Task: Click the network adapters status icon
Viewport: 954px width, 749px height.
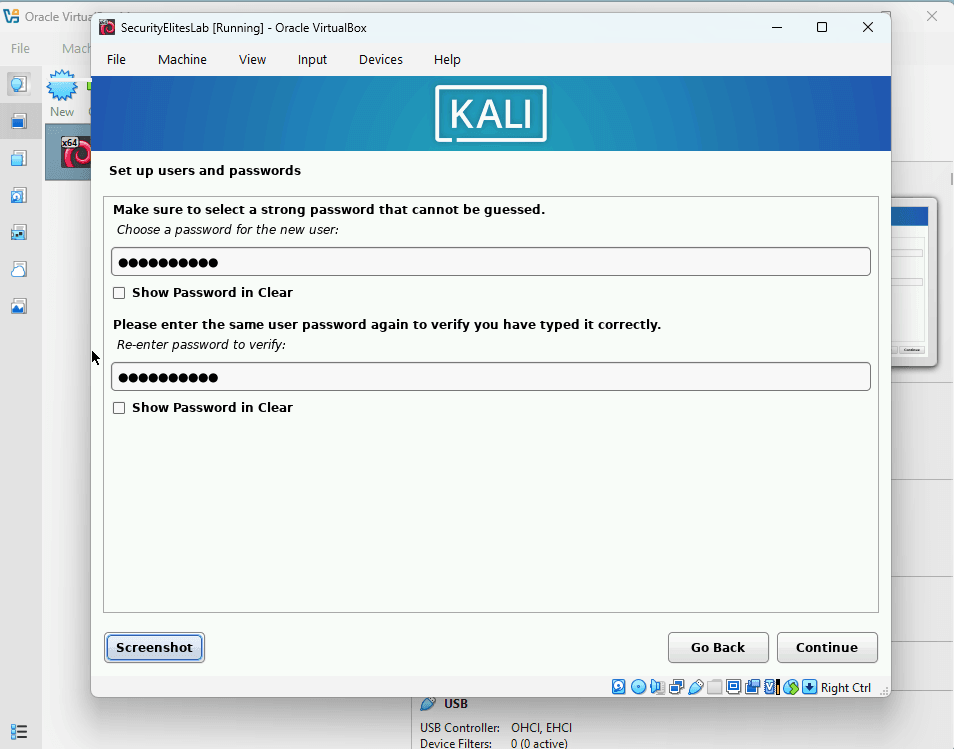Action: 676,687
